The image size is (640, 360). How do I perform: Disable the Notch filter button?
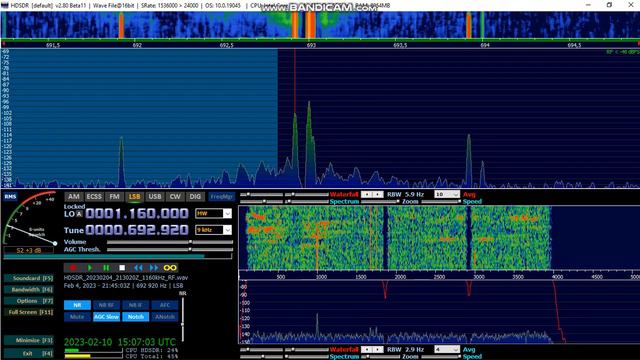(x=136, y=317)
